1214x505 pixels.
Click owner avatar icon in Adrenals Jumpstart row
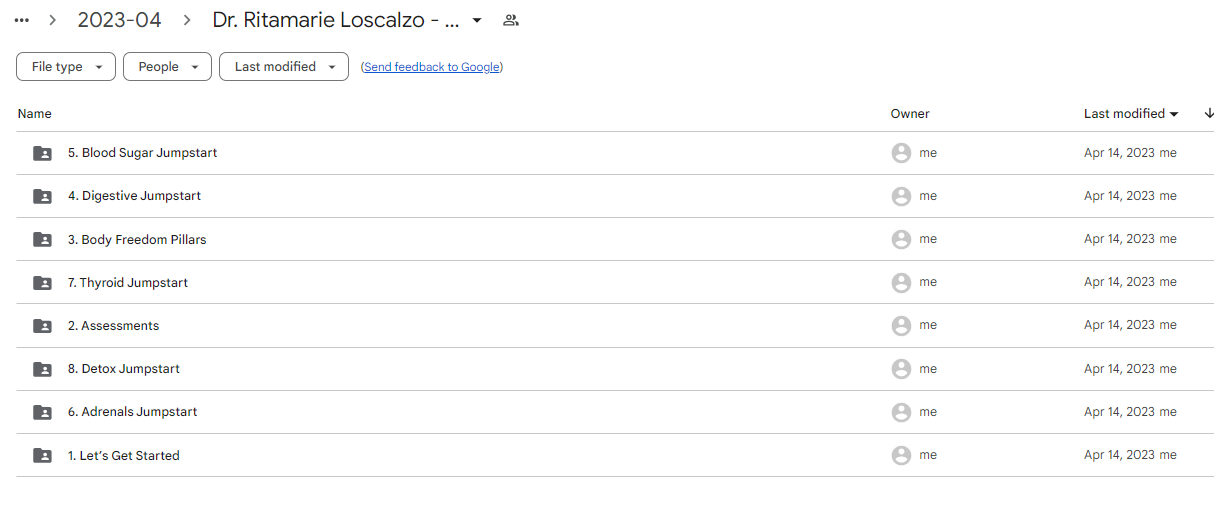(x=901, y=412)
